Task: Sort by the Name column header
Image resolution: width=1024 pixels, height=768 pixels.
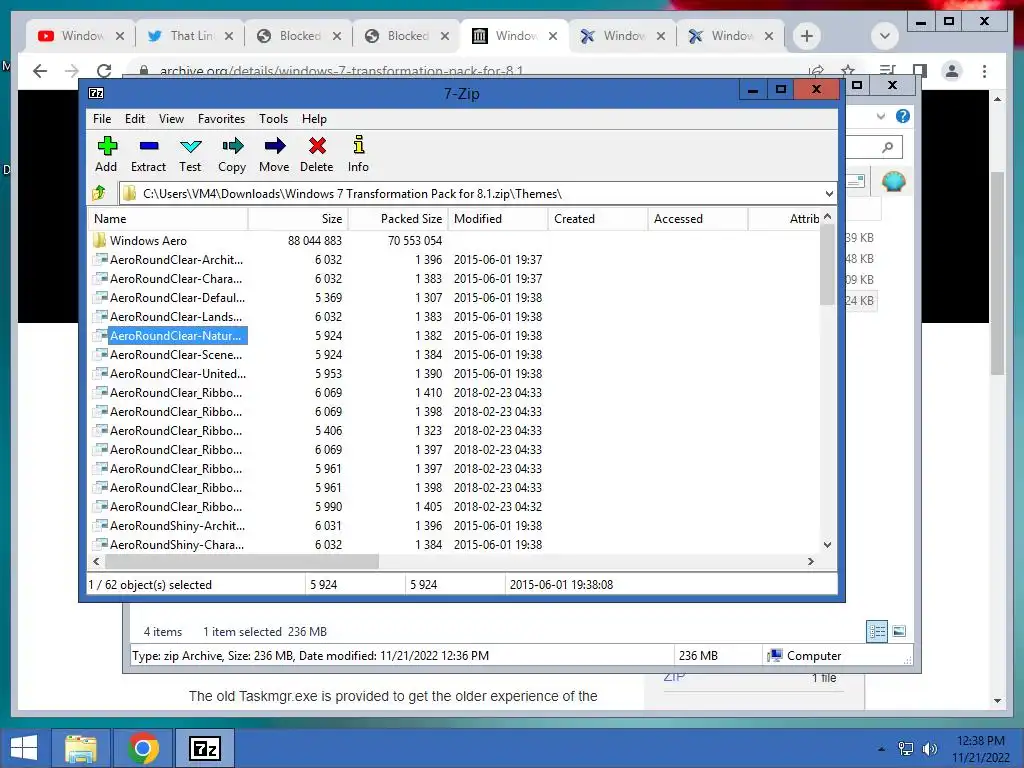Action: pyautogui.click(x=168, y=219)
